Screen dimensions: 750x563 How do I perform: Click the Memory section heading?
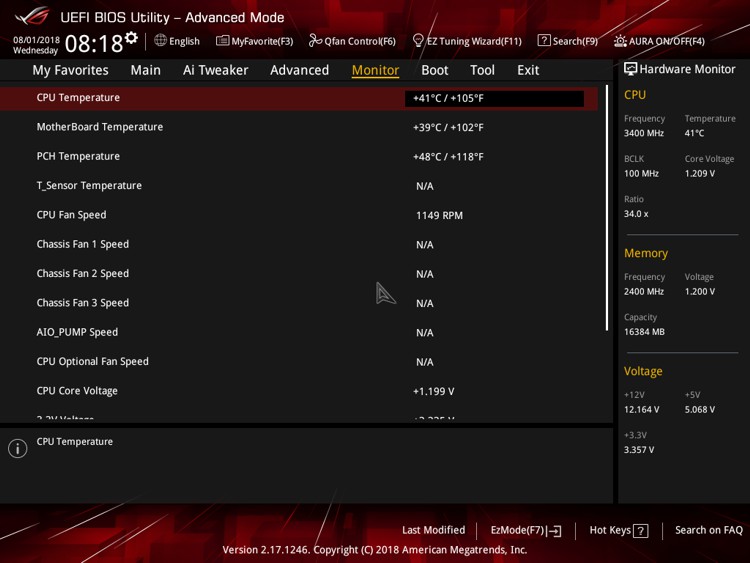pyautogui.click(x=646, y=253)
